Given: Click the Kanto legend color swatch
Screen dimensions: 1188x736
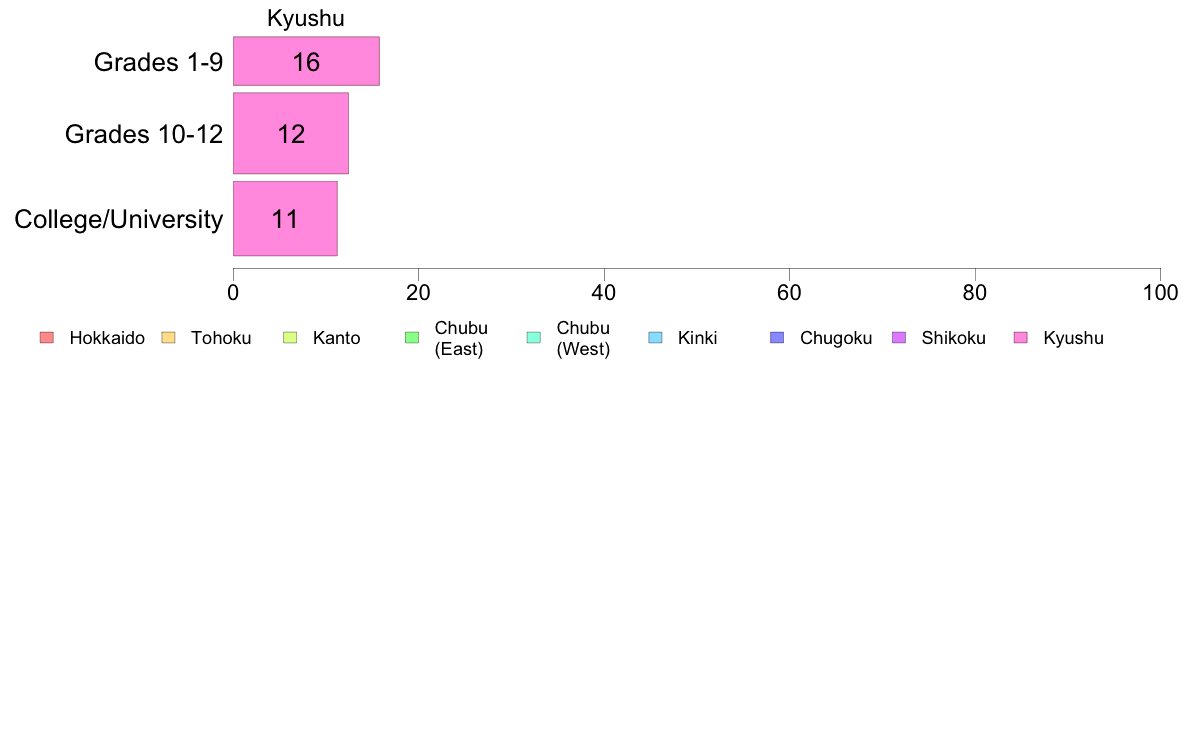Looking at the screenshot, I should point(290,338).
